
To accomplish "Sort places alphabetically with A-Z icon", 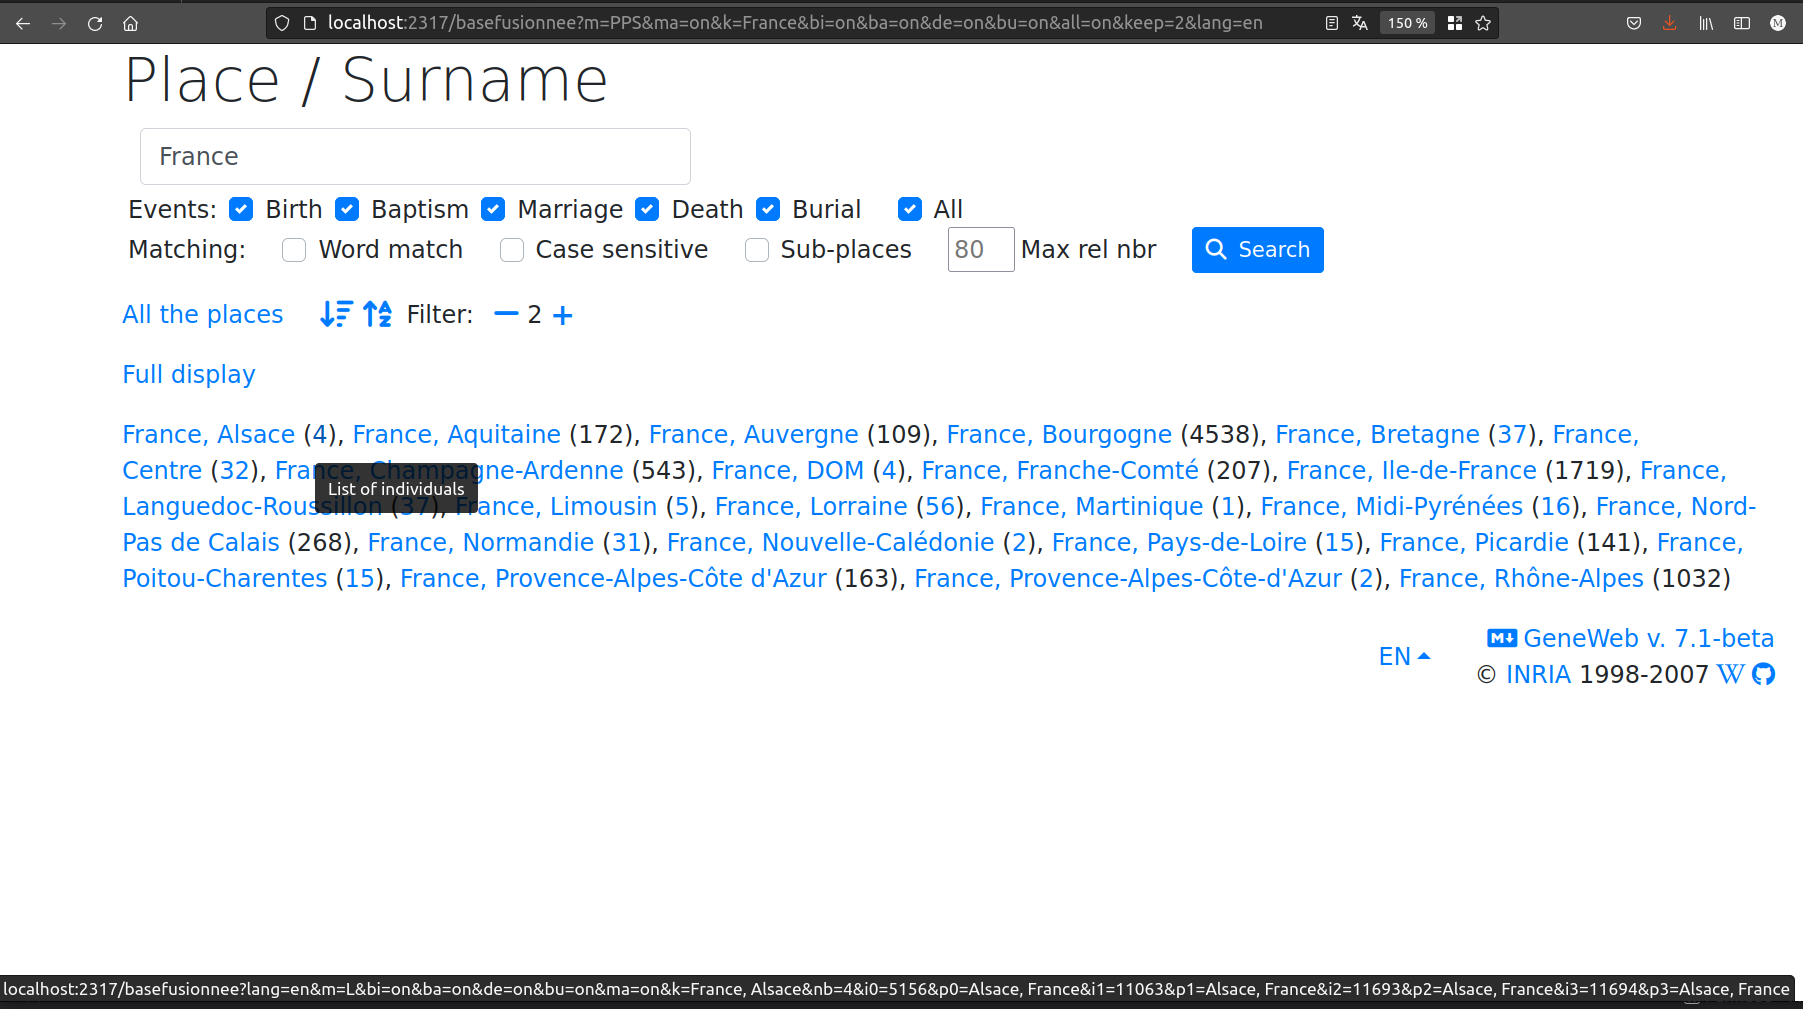I will (x=377, y=314).
